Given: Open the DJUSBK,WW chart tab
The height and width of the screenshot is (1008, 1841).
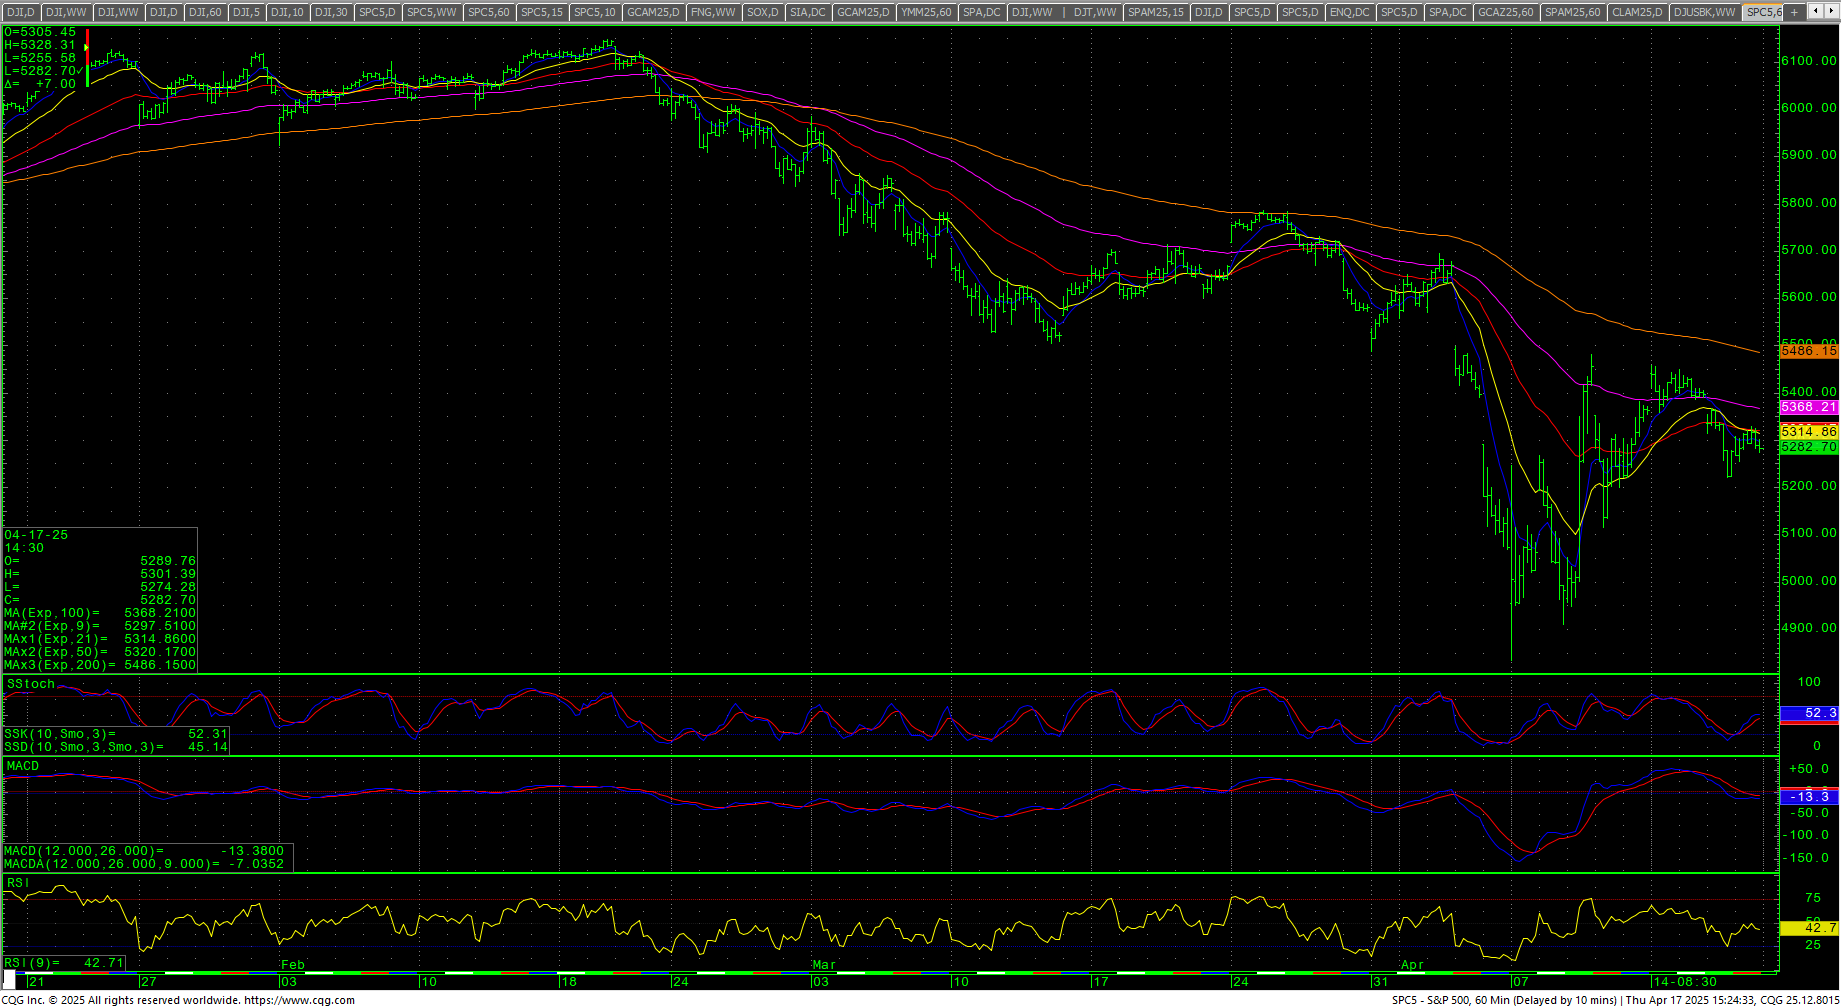Looking at the screenshot, I should pyautogui.click(x=1704, y=12).
